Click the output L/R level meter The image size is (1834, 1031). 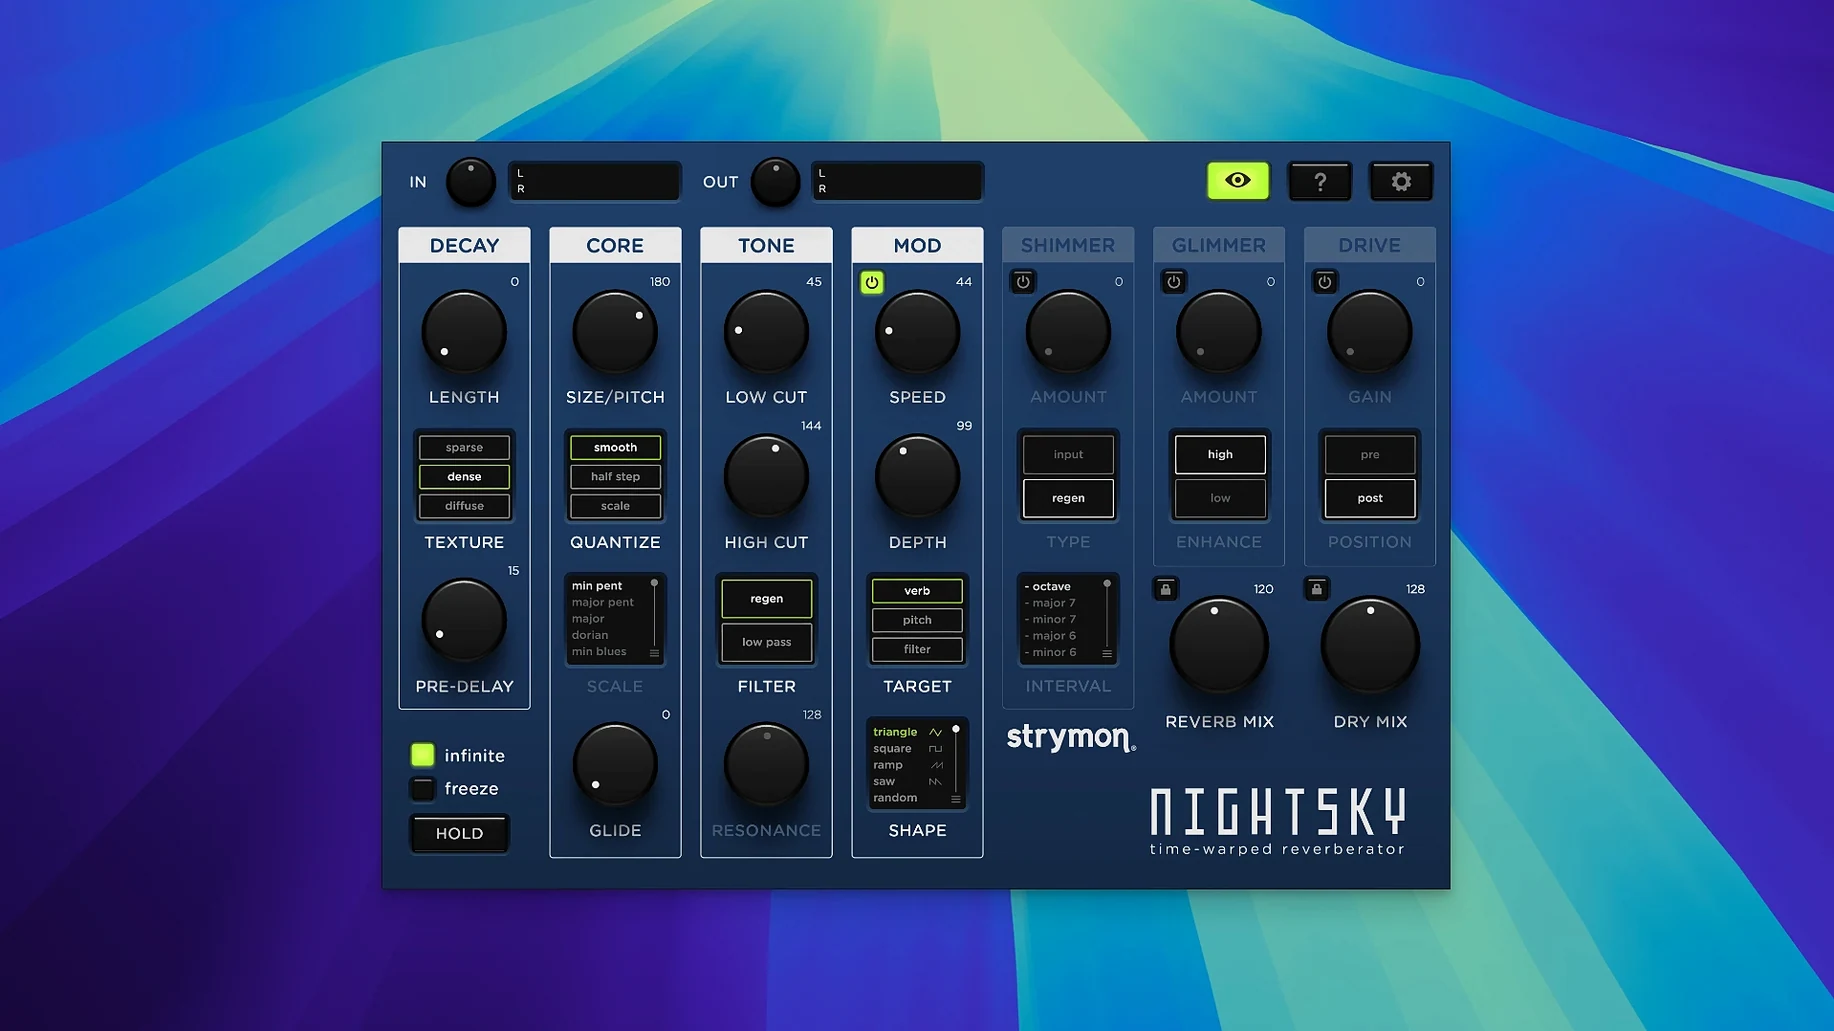point(897,181)
